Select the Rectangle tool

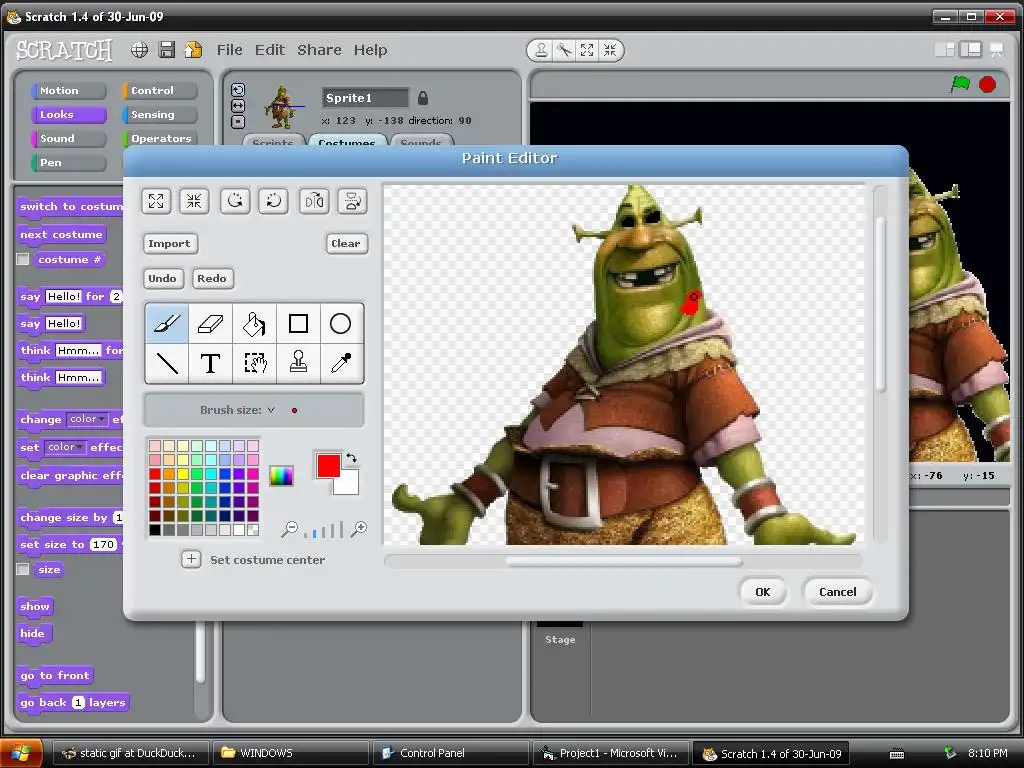tap(298, 323)
